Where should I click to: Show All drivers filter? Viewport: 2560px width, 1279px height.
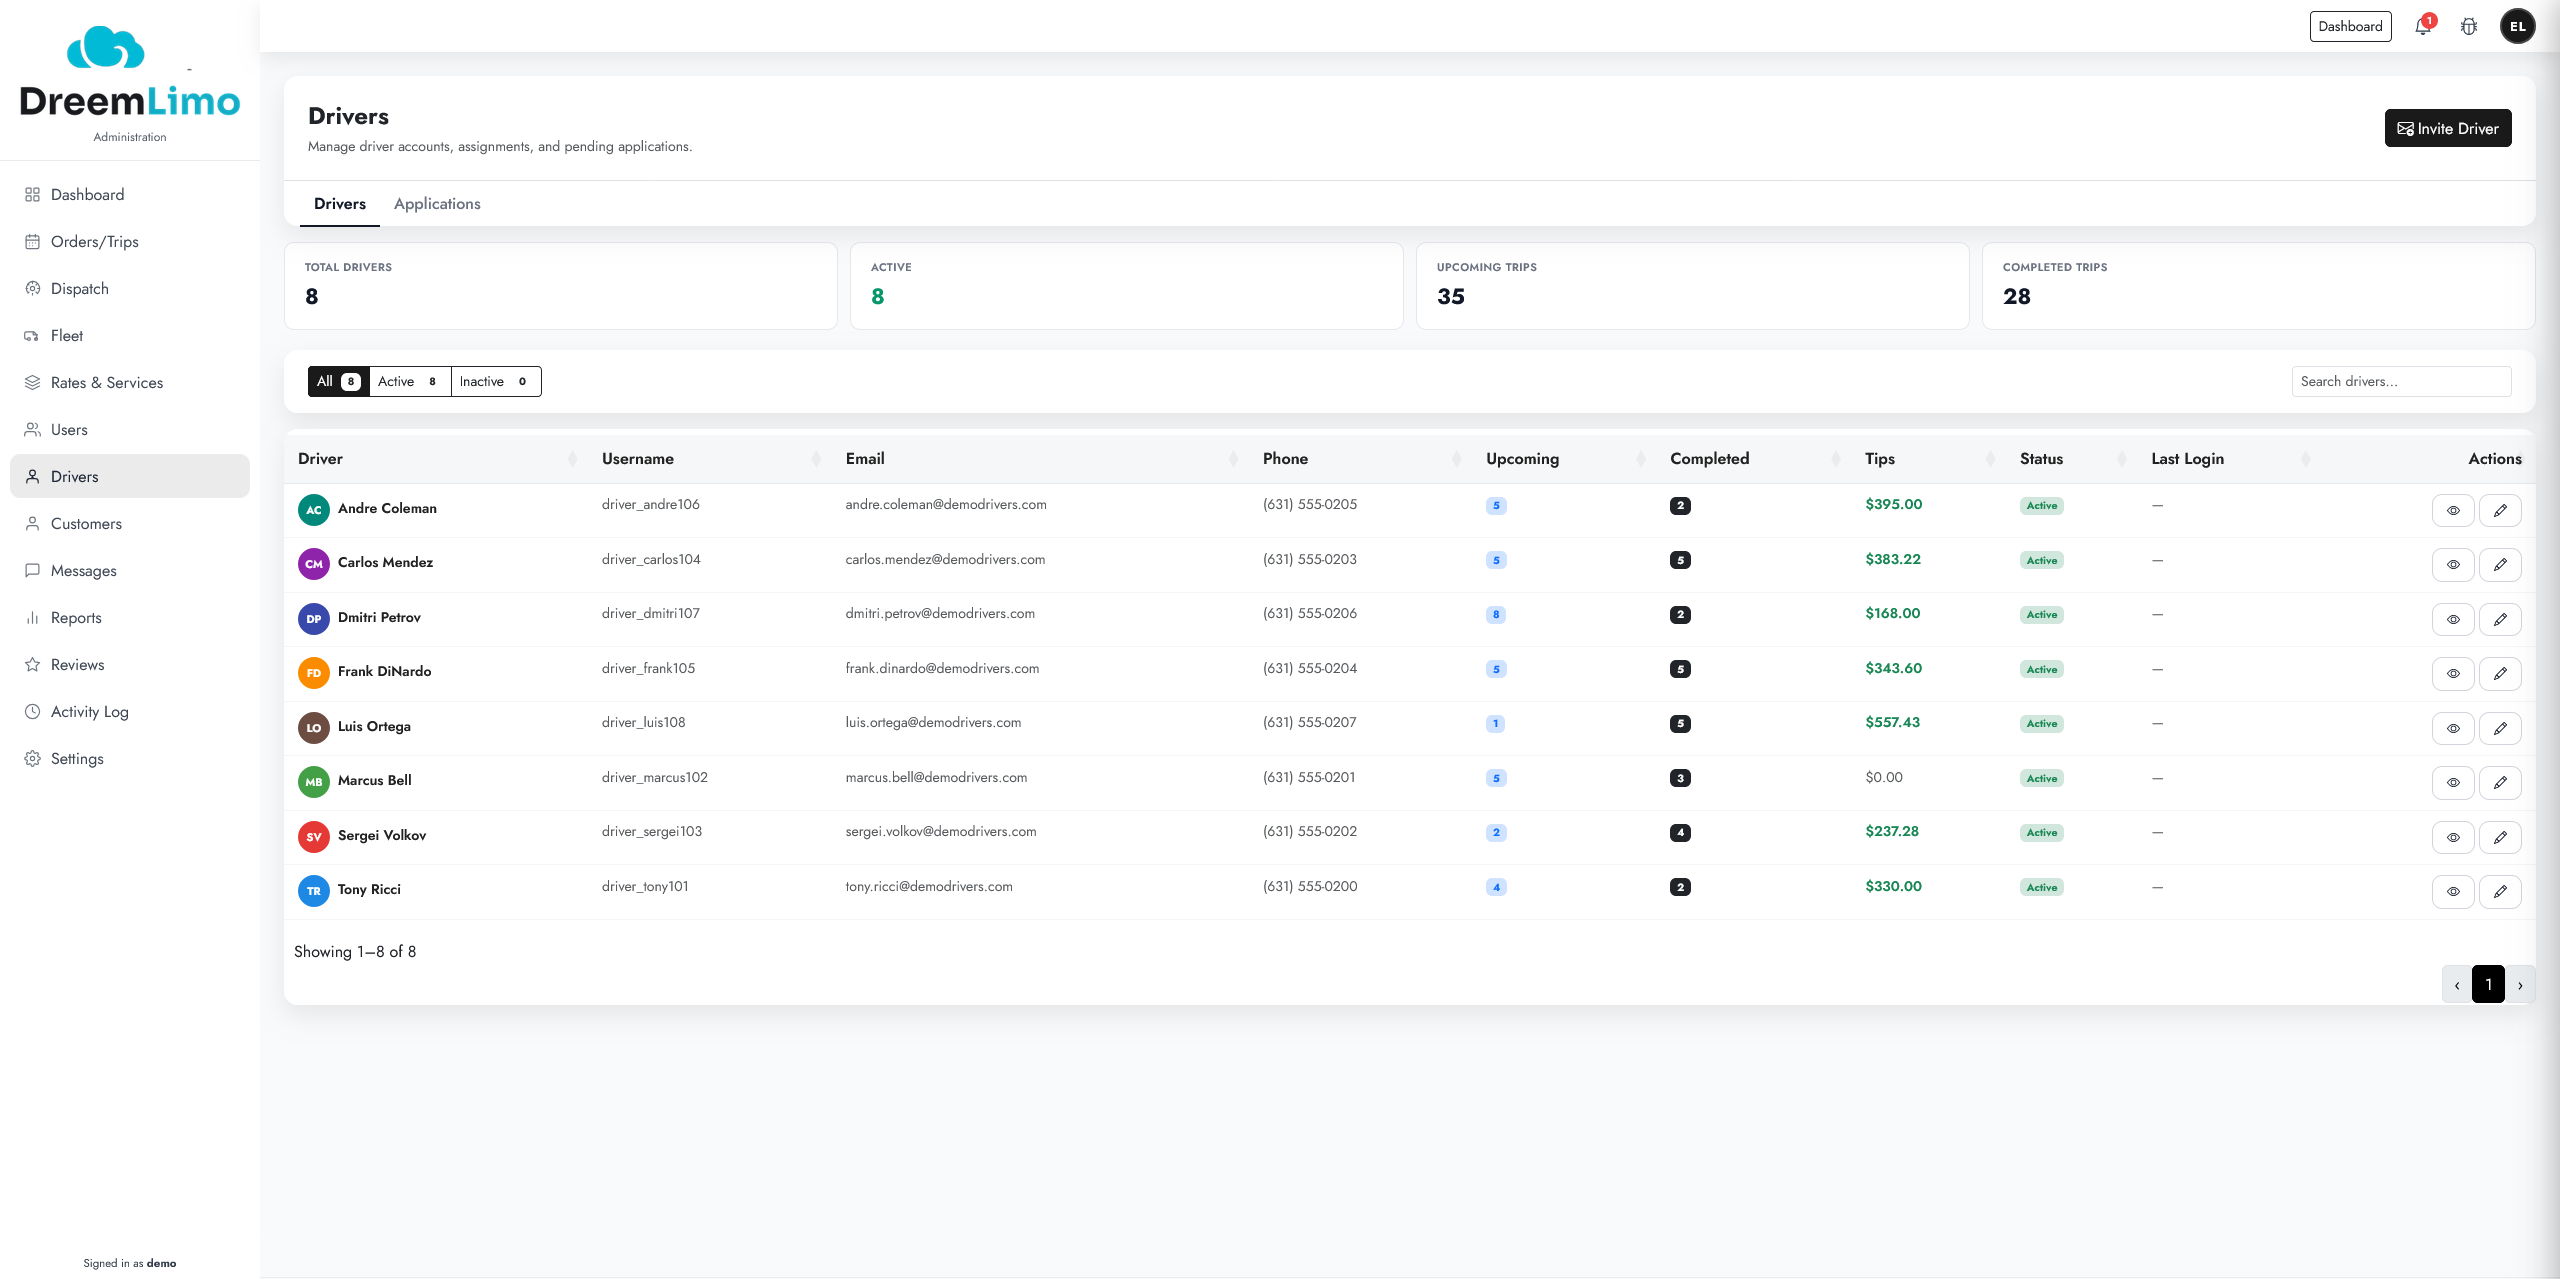[x=339, y=381]
